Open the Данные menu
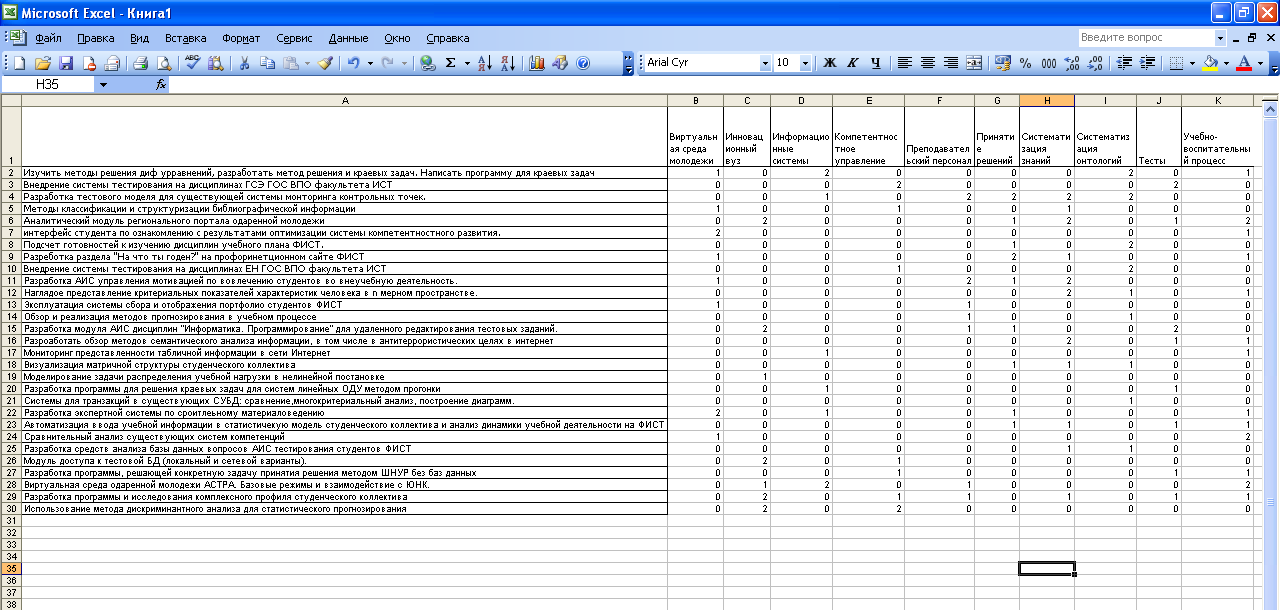 click(348, 38)
